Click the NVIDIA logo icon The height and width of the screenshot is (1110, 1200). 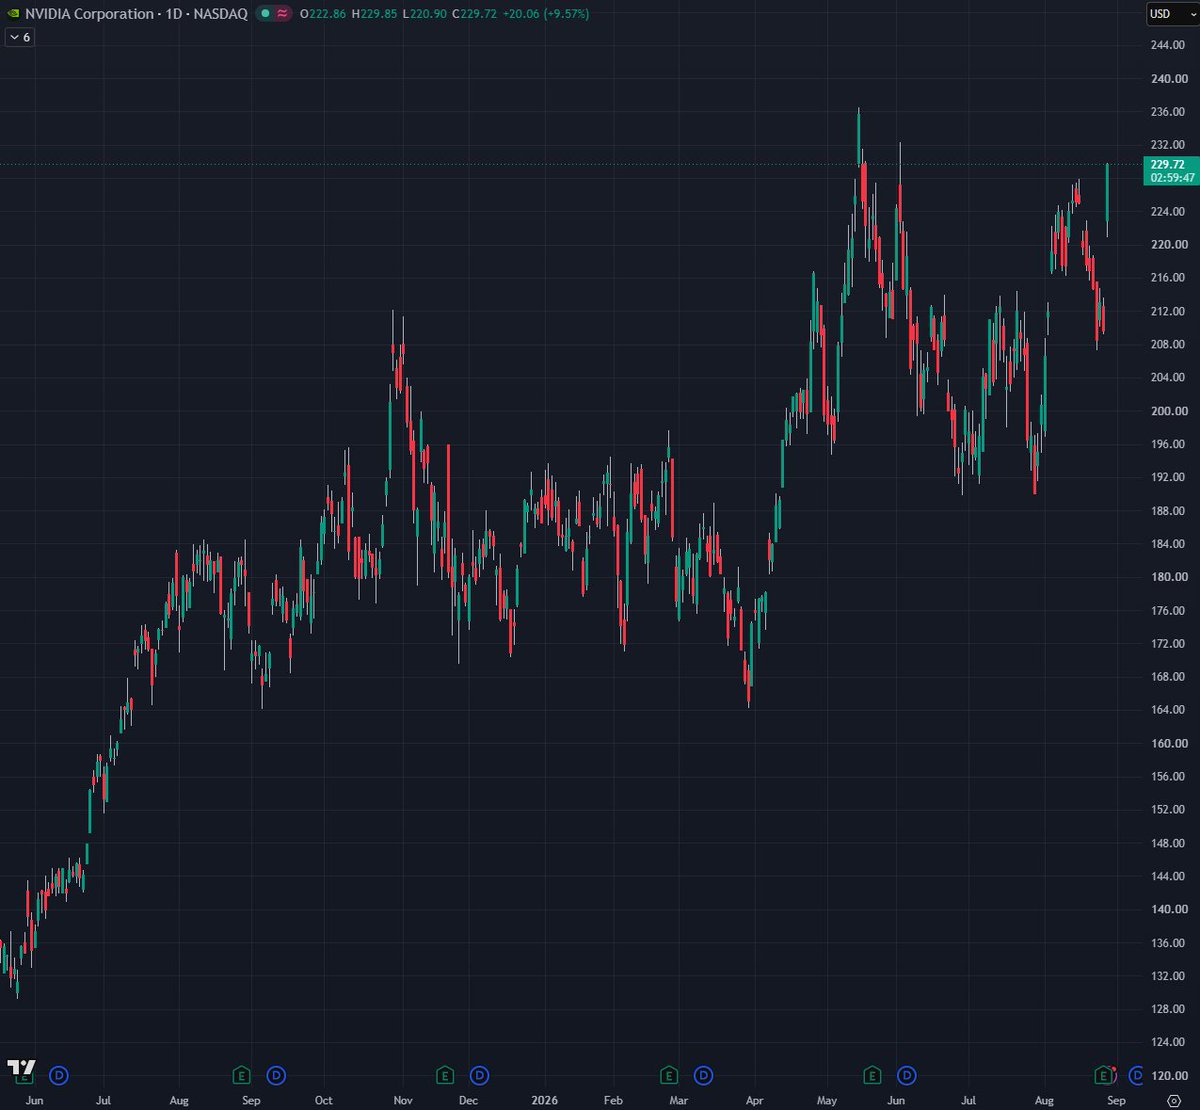pyautogui.click(x=14, y=14)
